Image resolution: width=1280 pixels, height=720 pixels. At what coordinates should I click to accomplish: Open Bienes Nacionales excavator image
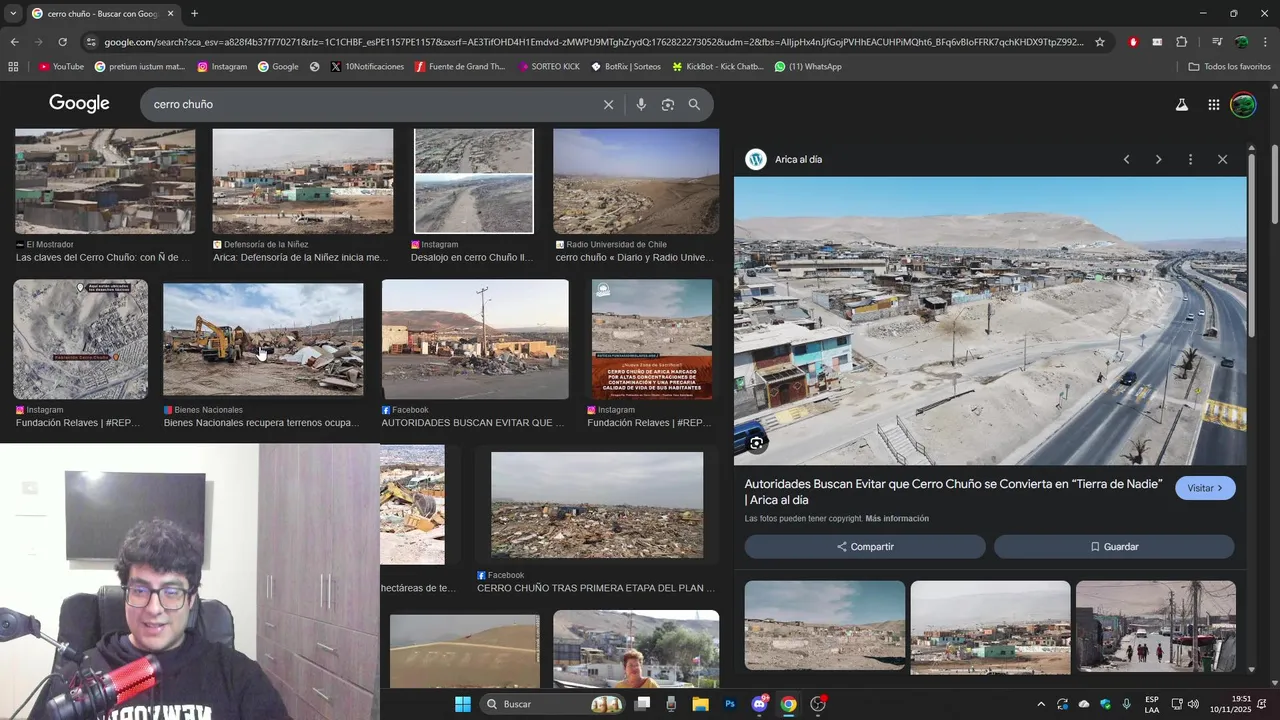[x=263, y=340]
